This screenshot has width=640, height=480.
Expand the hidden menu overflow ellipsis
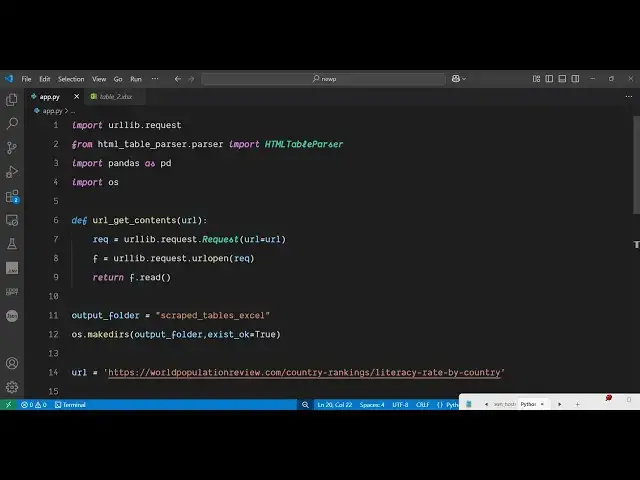tap(155, 79)
